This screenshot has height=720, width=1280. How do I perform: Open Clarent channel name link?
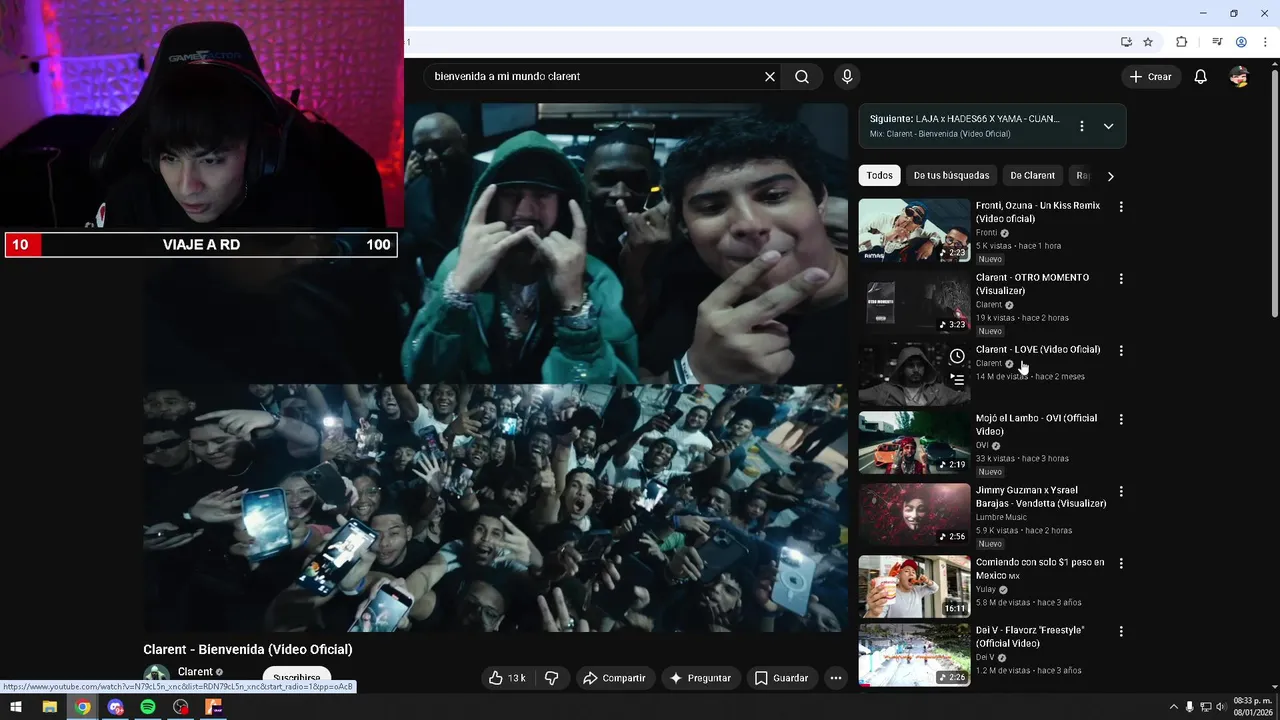195,672
